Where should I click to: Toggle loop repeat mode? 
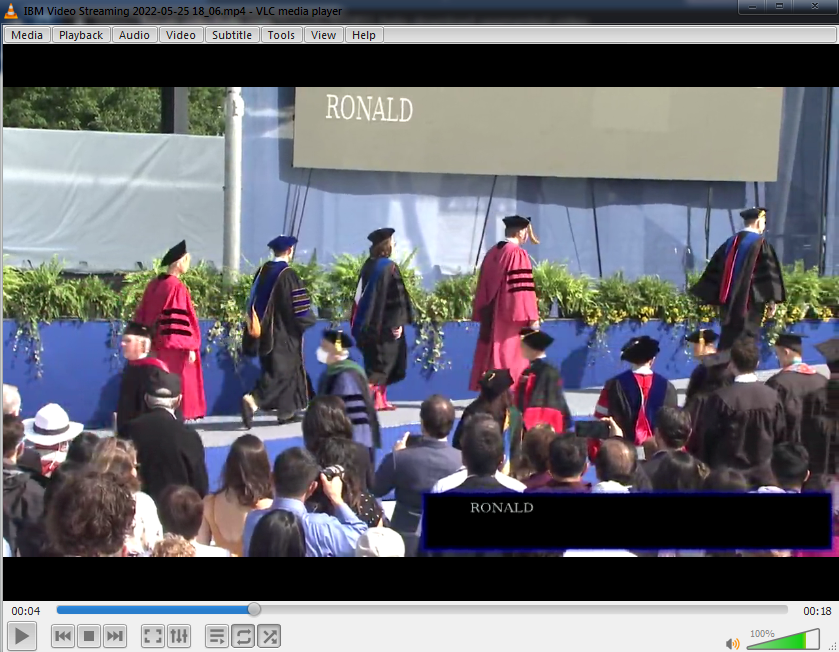coord(243,636)
